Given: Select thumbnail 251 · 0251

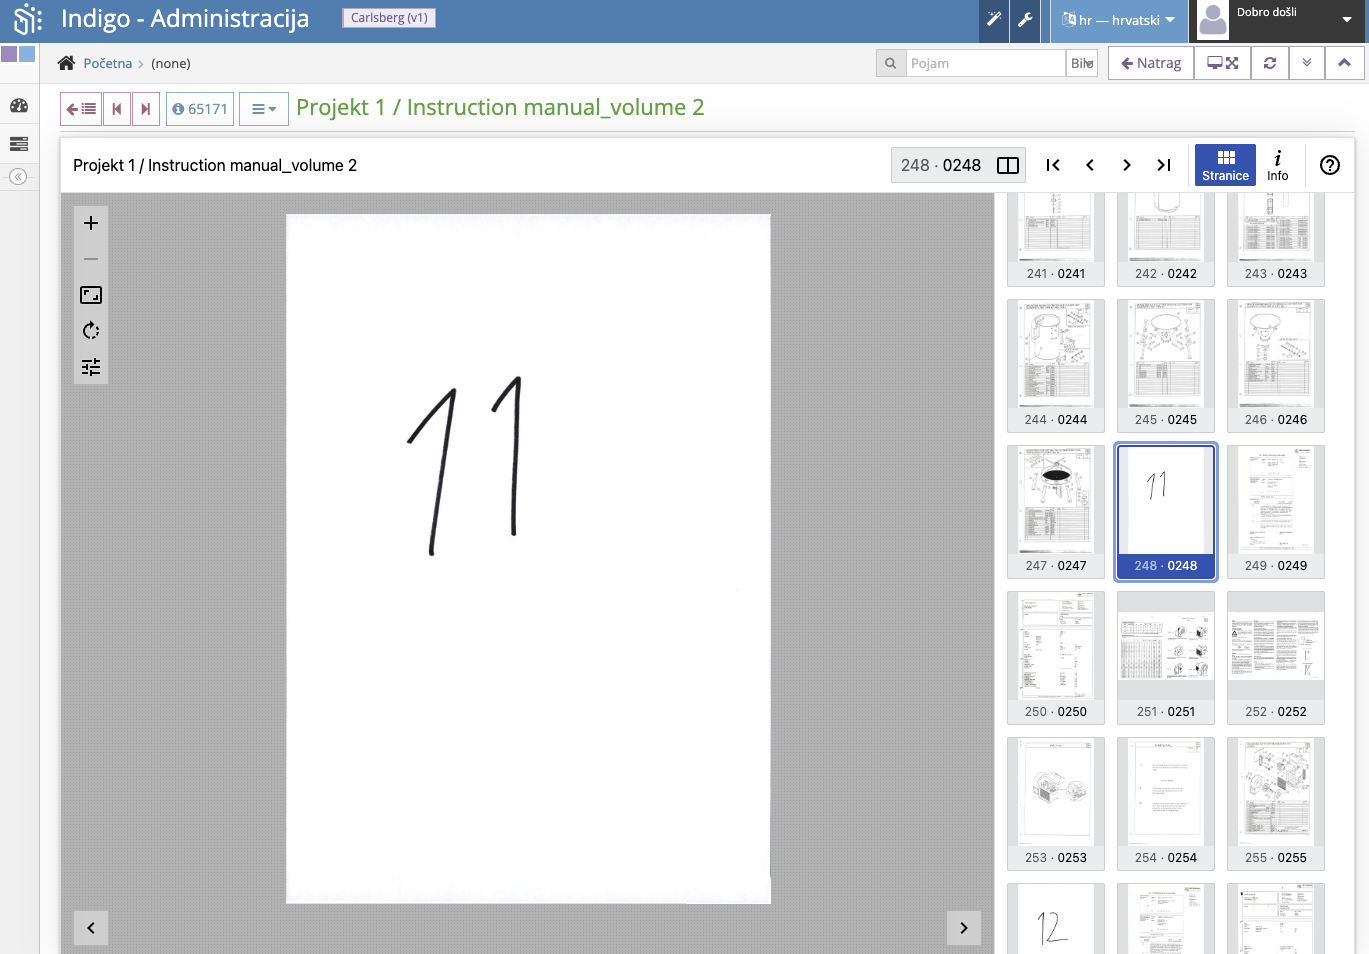Looking at the screenshot, I should coord(1166,658).
